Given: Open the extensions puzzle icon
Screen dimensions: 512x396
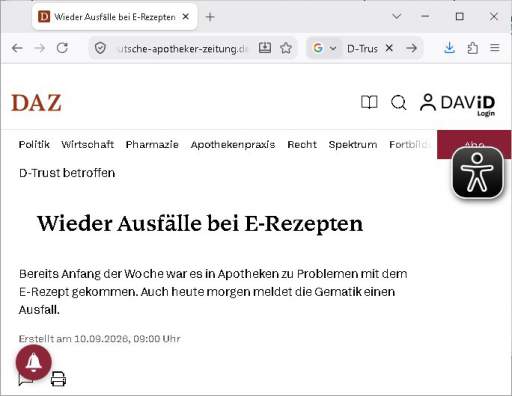Looking at the screenshot, I should click(x=472, y=48).
